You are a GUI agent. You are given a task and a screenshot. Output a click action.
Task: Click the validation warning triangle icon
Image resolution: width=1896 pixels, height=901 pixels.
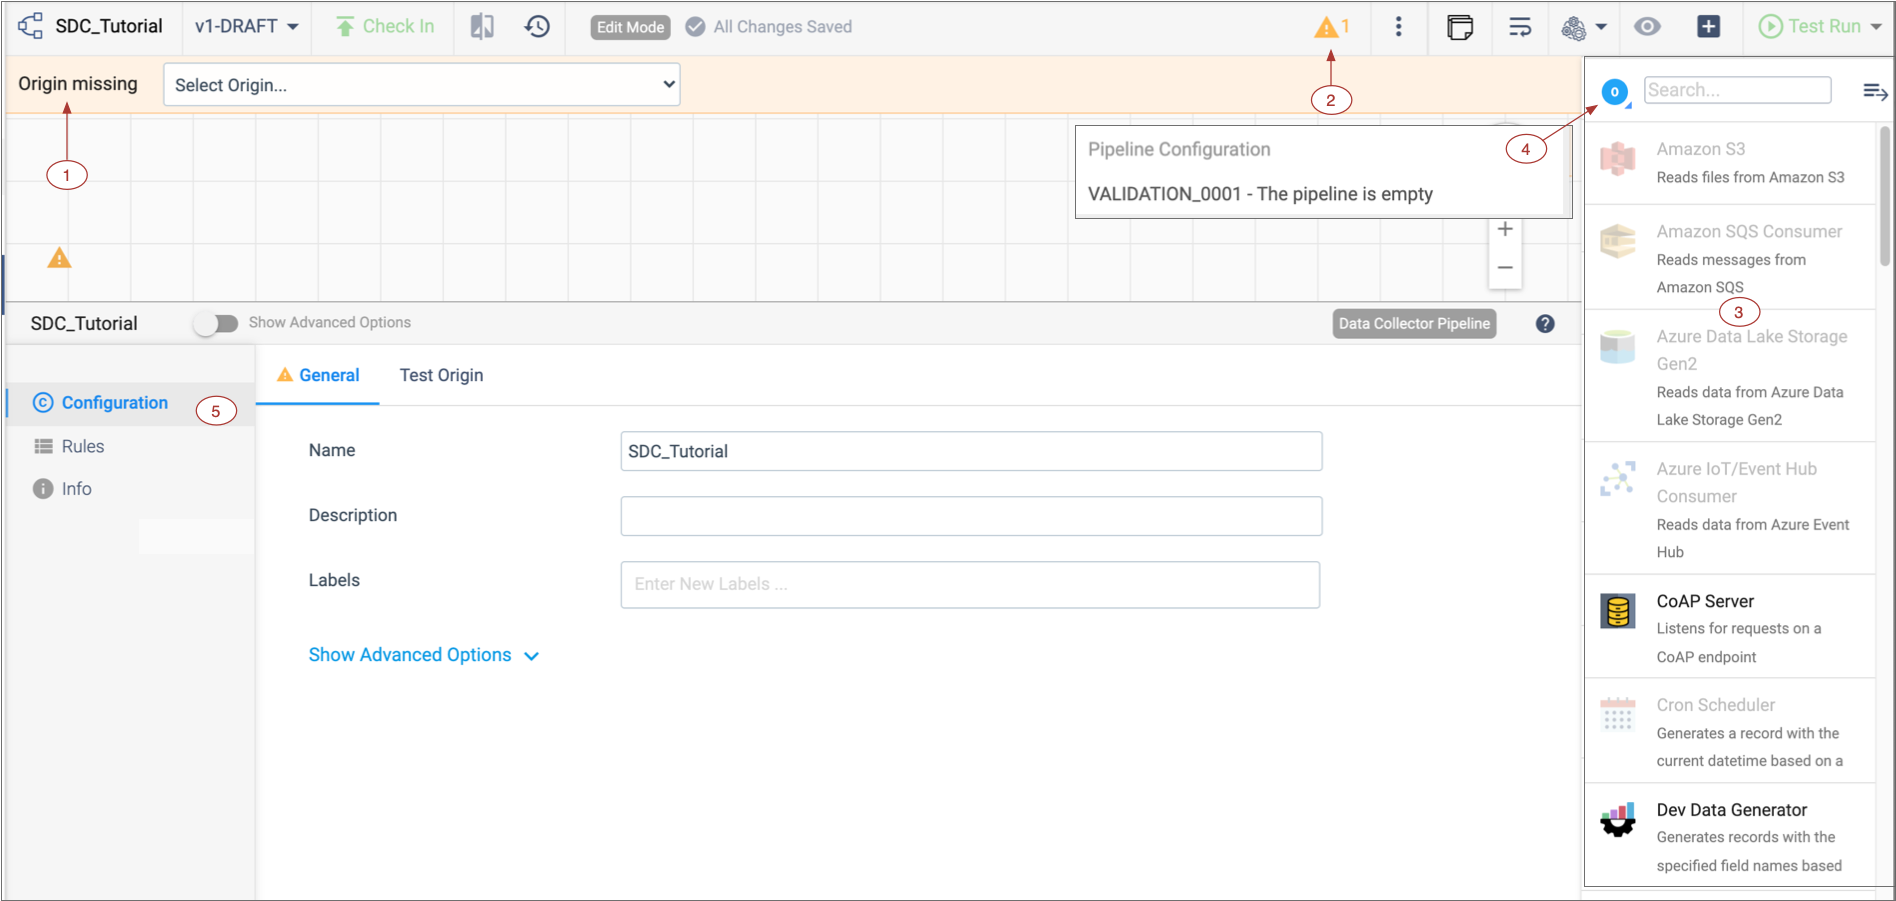click(1326, 28)
